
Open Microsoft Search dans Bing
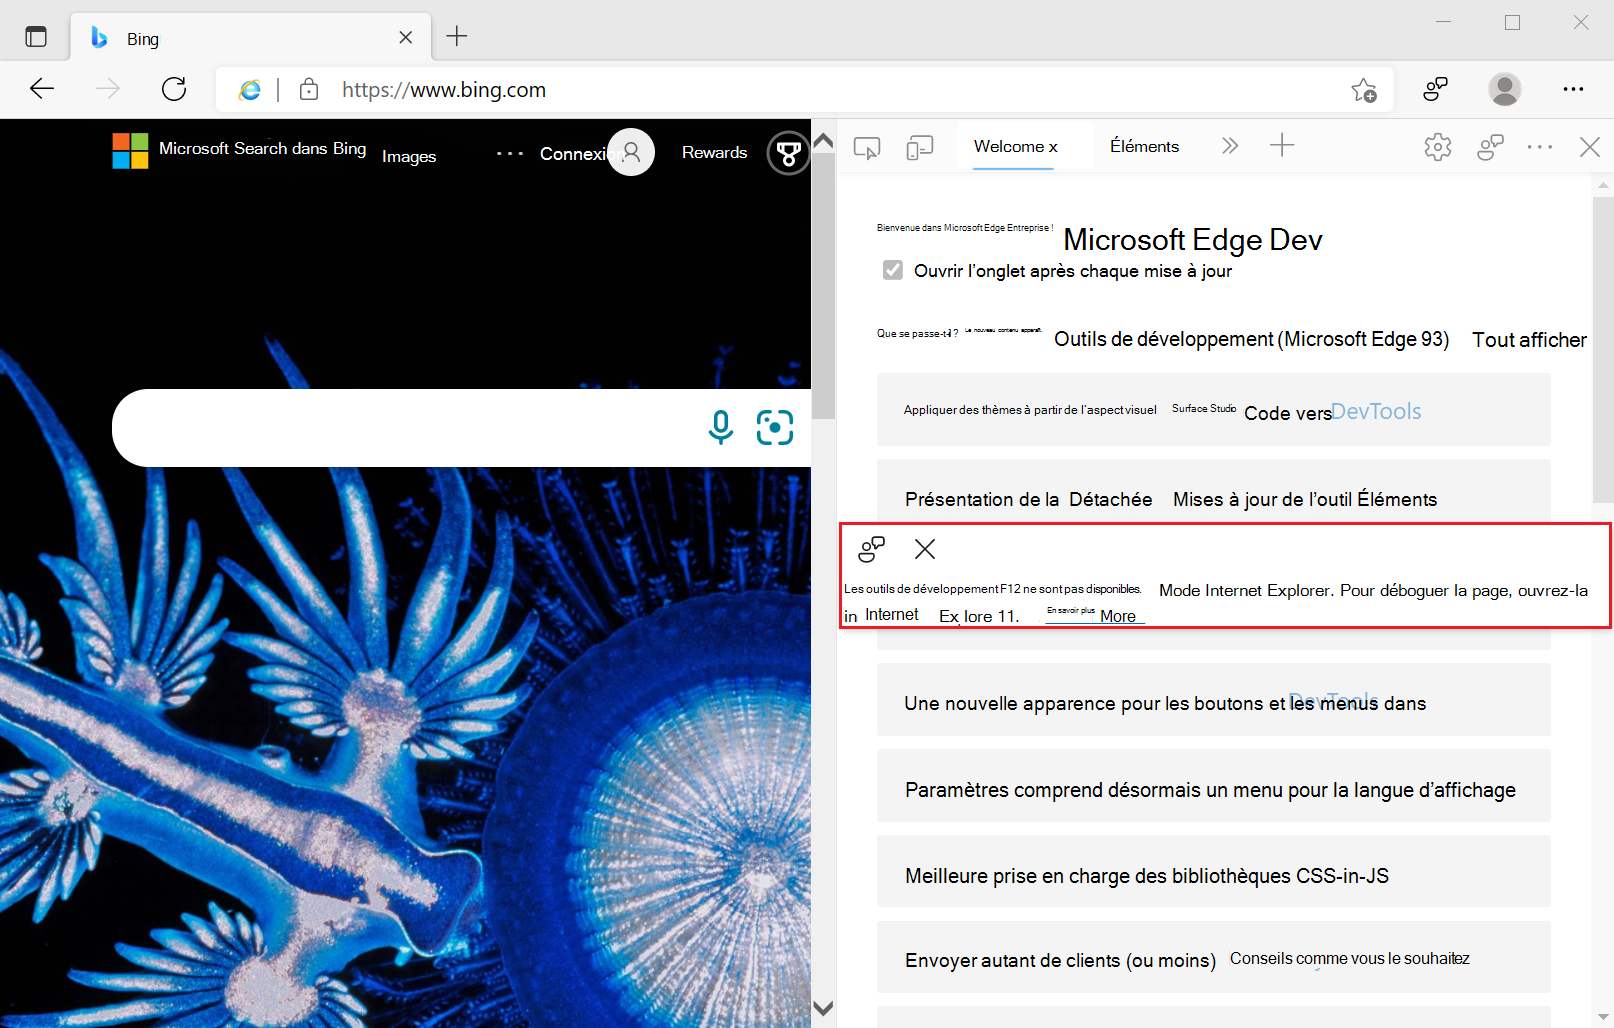tap(262, 148)
